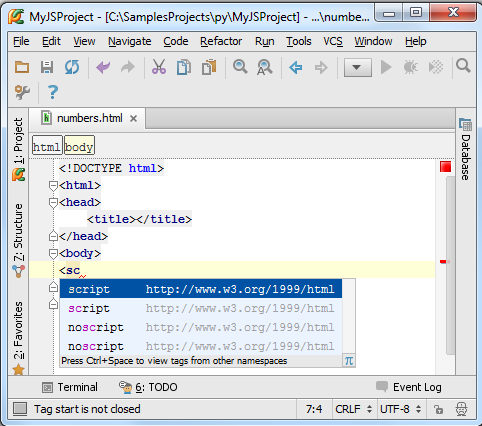Click the blue Help question mark icon
Image resolution: width=482 pixels, height=426 pixels.
coord(53,92)
